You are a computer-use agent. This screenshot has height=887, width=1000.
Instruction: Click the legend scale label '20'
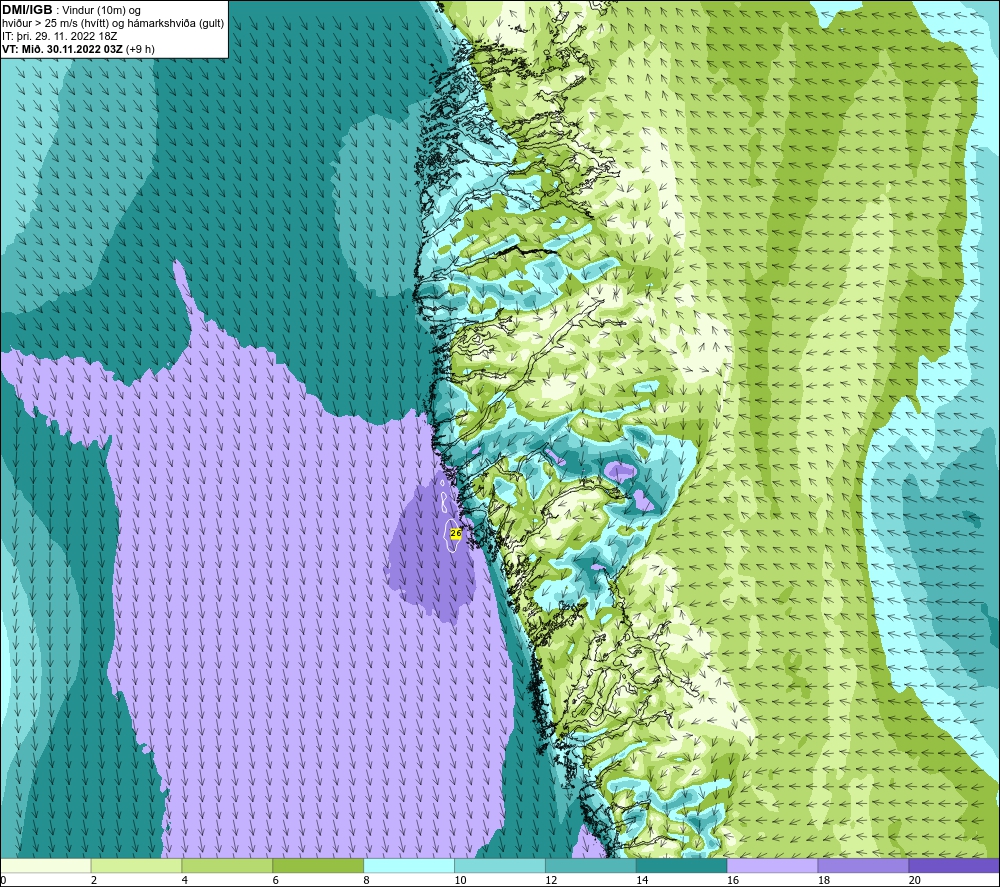click(915, 880)
